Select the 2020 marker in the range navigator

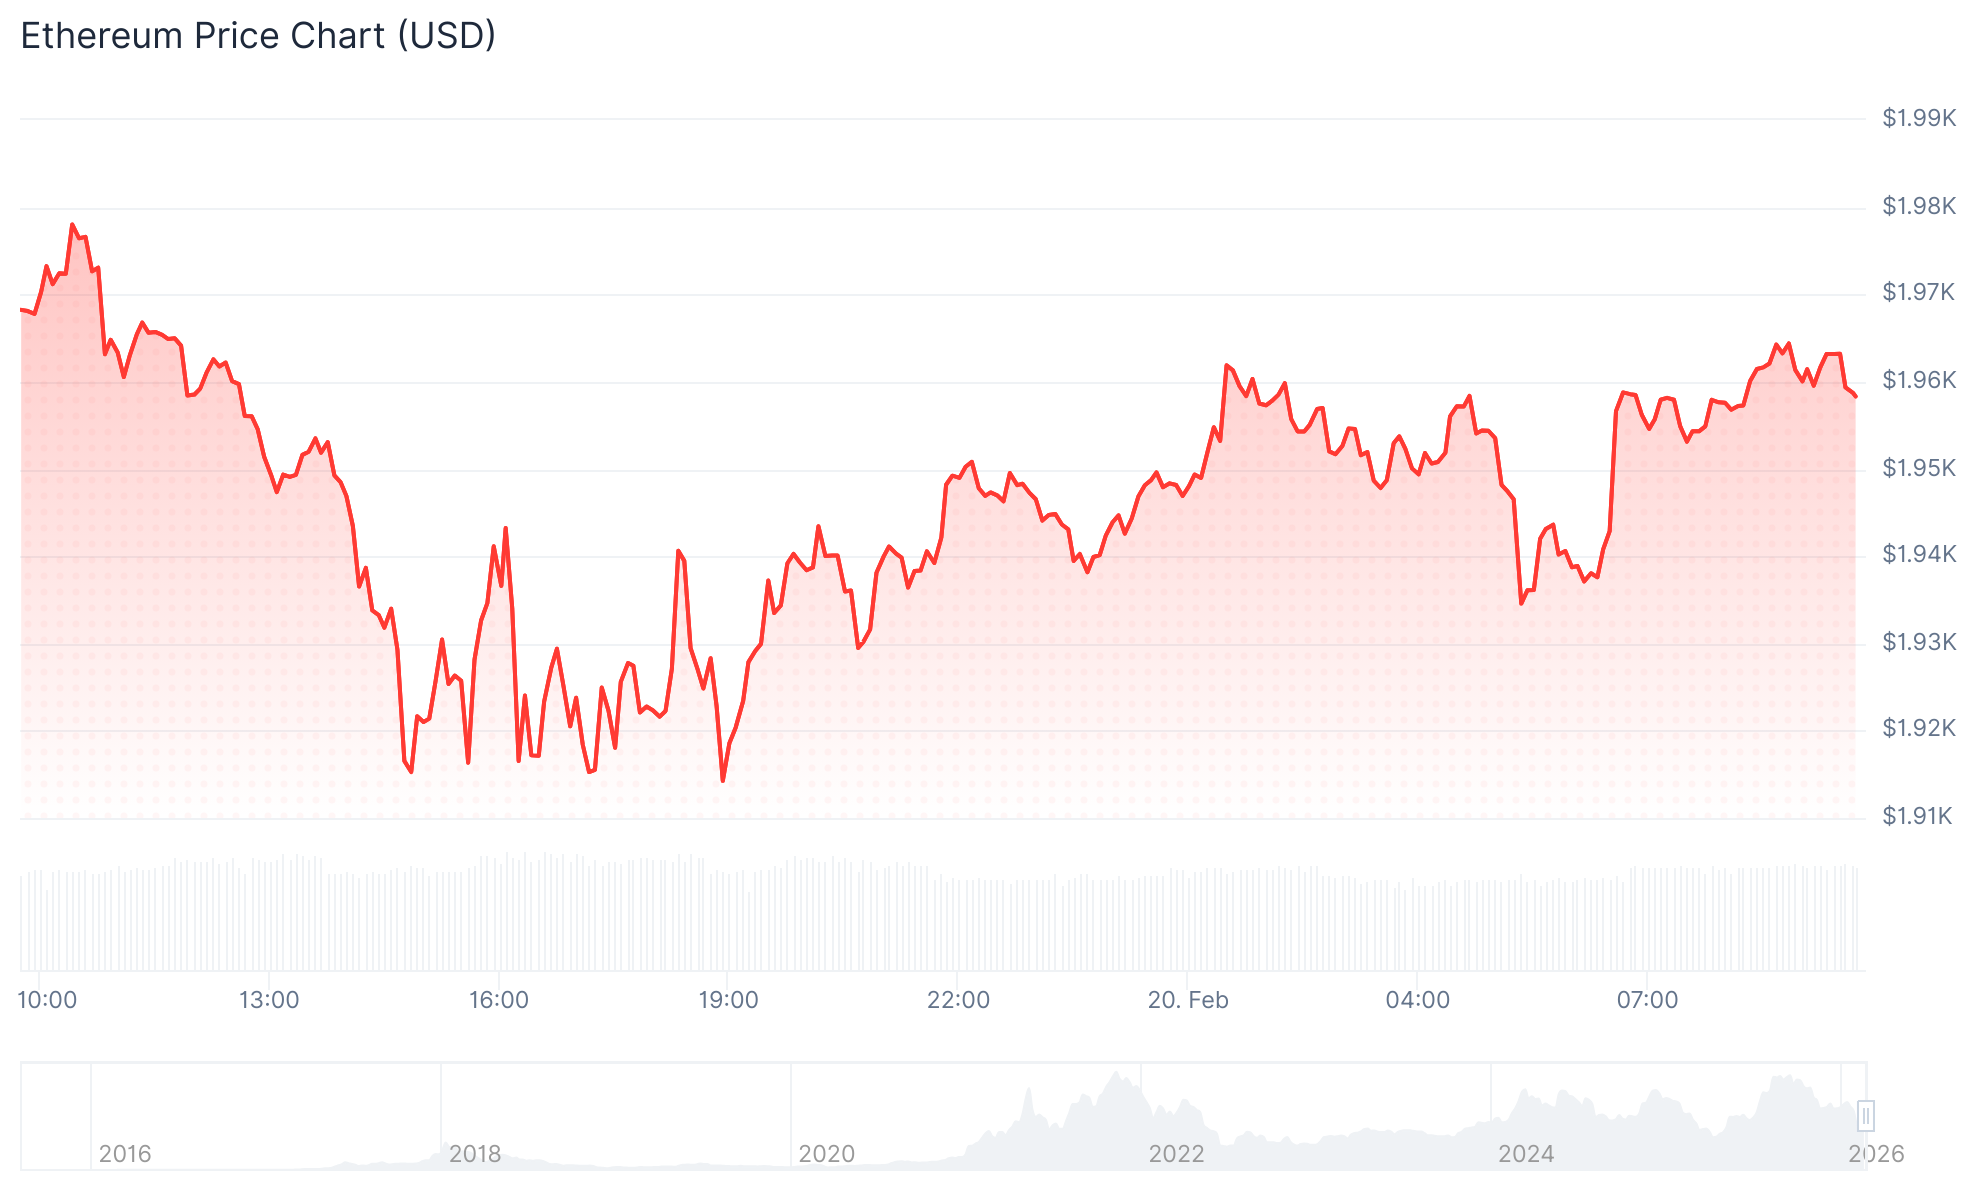coord(826,1154)
